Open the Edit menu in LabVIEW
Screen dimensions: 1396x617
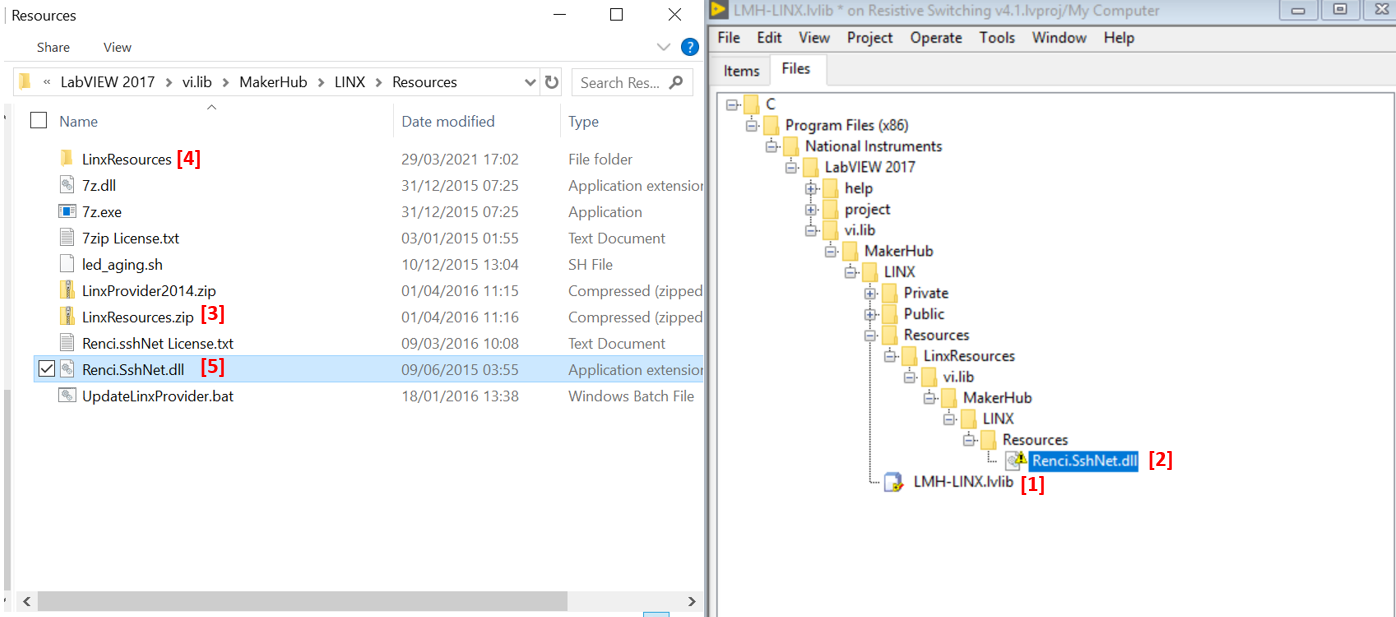coord(769,38)
